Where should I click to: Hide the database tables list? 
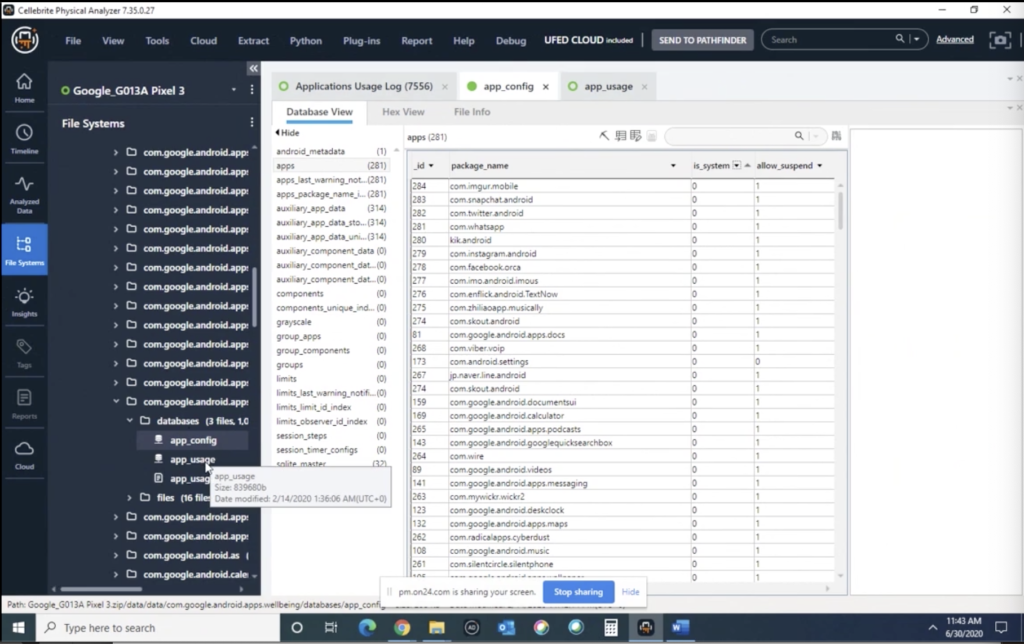point(287,133)
